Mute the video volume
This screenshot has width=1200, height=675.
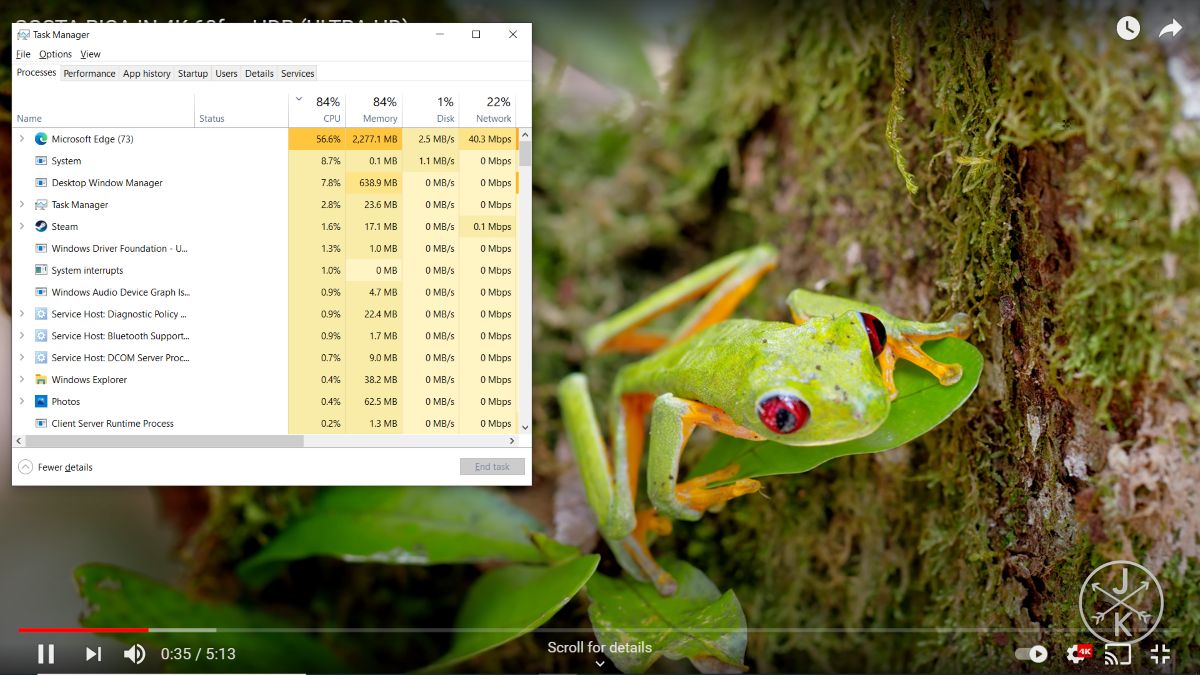(x=134, y=654)
